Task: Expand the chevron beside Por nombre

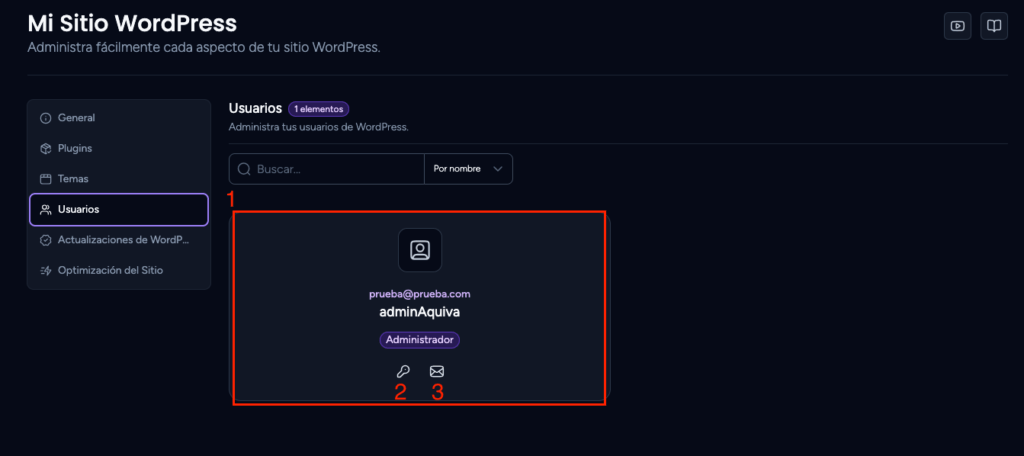Action: pyautogui.click(x=498, y=169)
